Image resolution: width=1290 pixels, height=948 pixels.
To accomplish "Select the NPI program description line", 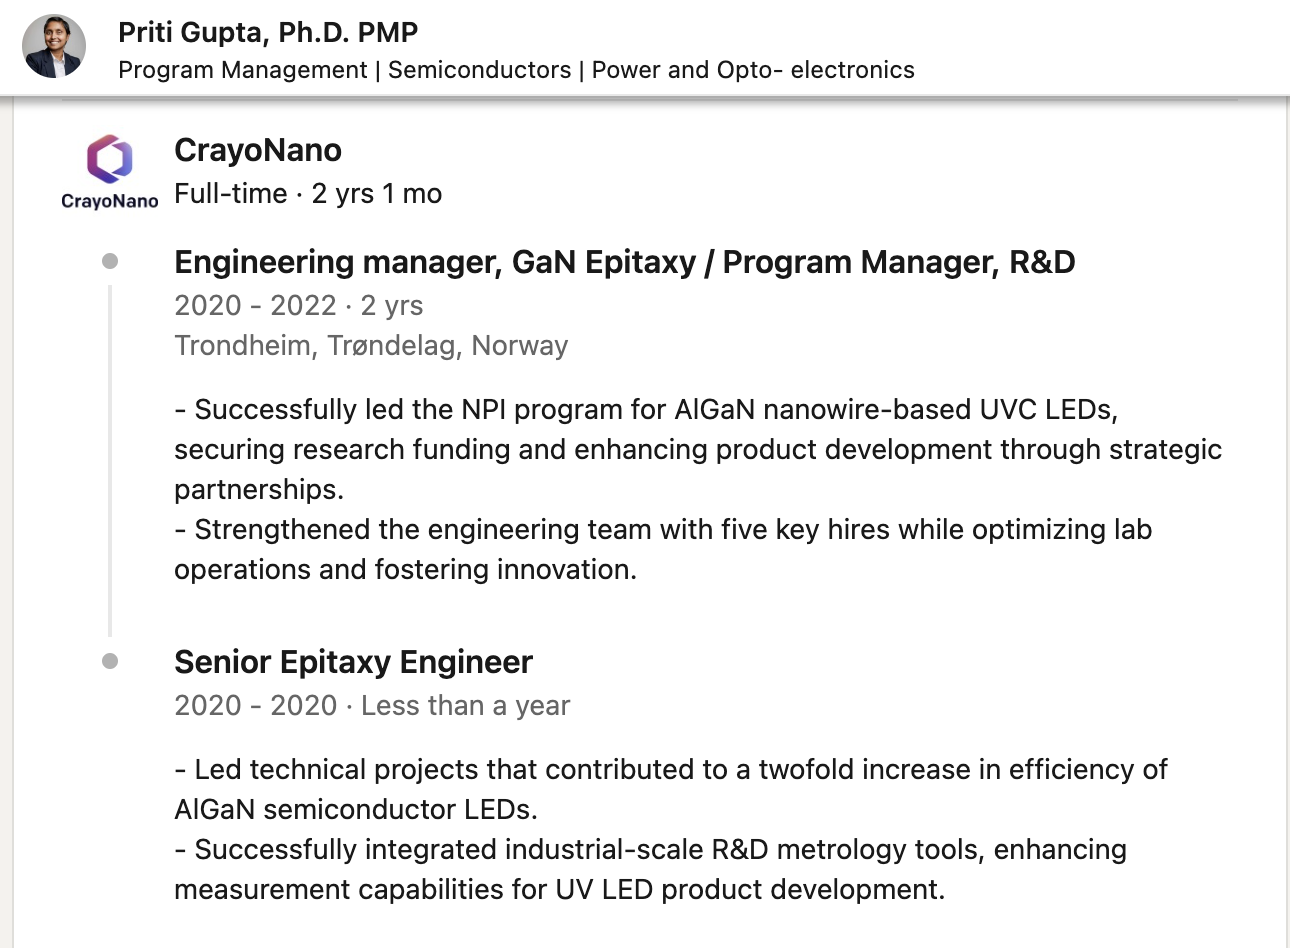I will click(x=646, y=410).
